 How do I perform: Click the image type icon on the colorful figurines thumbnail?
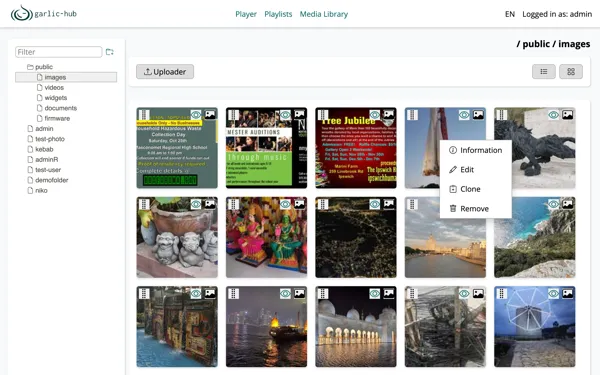[x=299, y=204]
